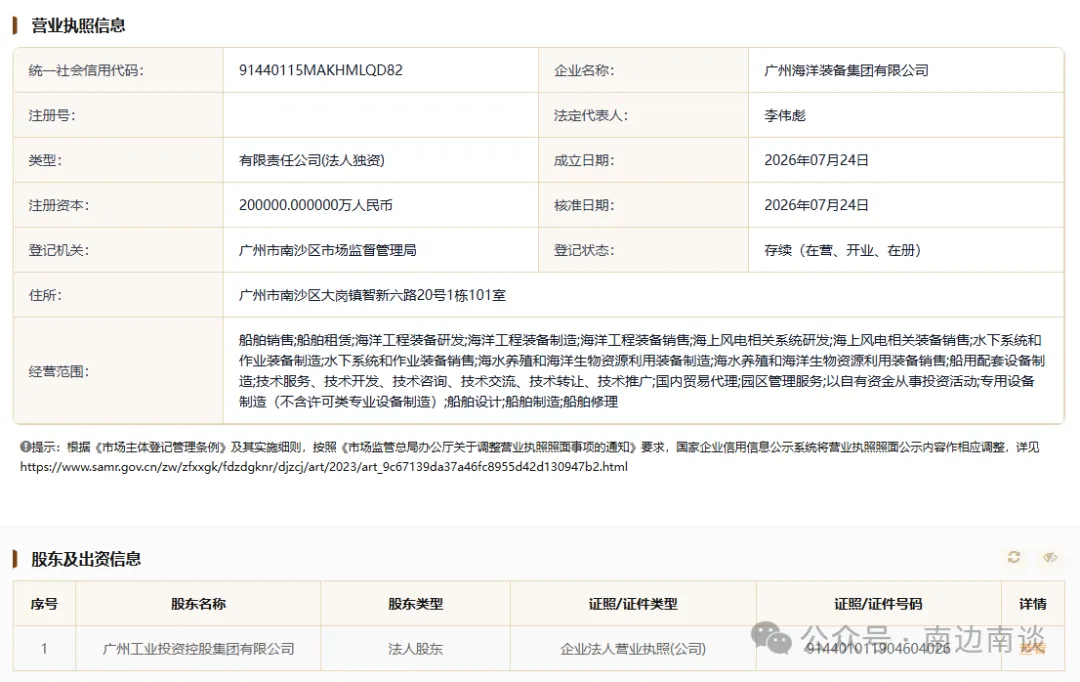This screenshot has width=1080, height=682.
Task: Click the 企业名称 label
Action: click(x=584, y=70)
